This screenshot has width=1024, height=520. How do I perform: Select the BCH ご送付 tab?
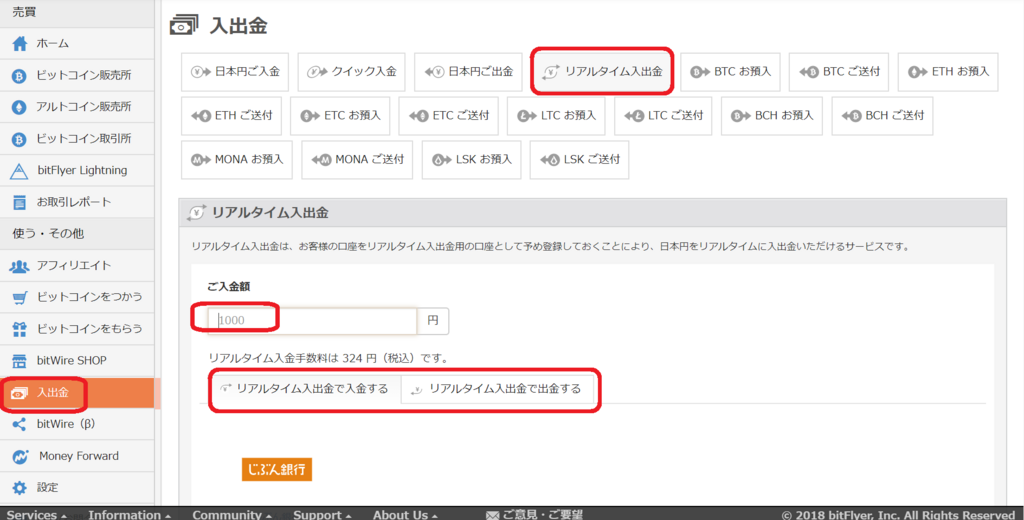[882, 116]
